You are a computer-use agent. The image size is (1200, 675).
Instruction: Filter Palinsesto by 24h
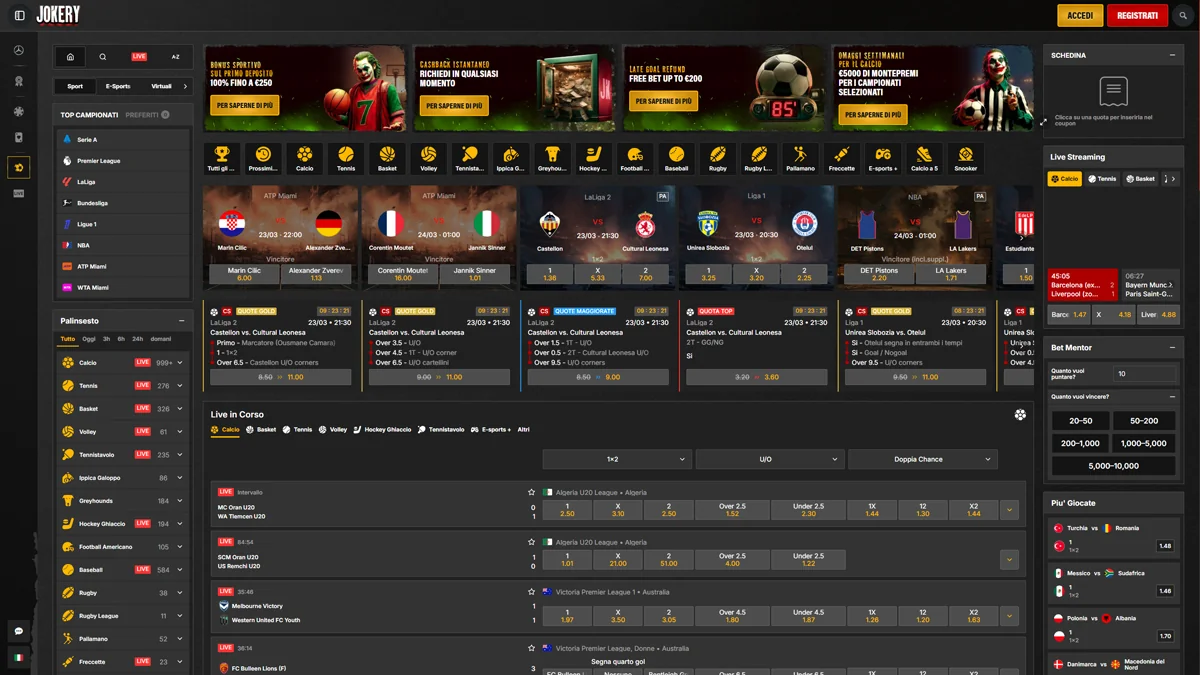(x=138, y=339)
